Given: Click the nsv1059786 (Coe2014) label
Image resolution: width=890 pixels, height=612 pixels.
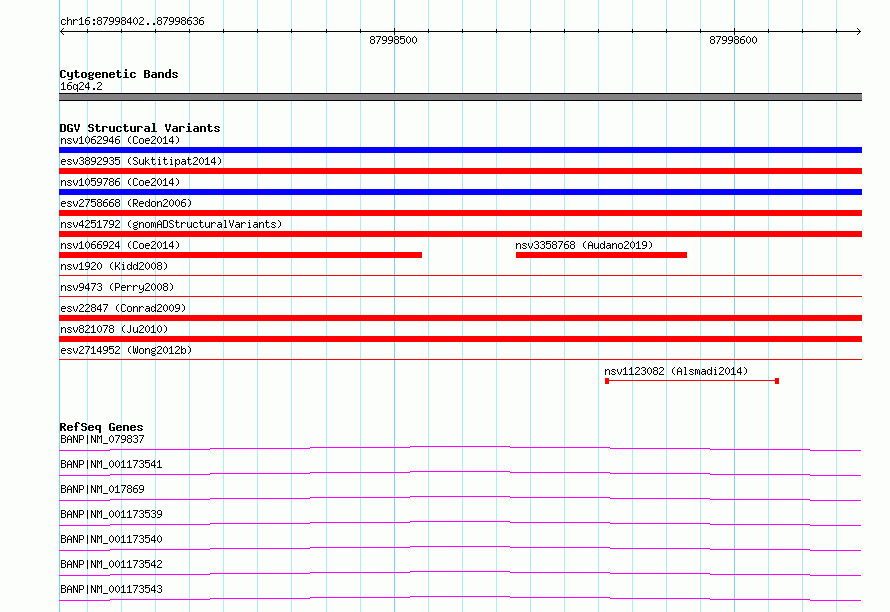Looking at the screenshot, I should [x=120, y=182].
